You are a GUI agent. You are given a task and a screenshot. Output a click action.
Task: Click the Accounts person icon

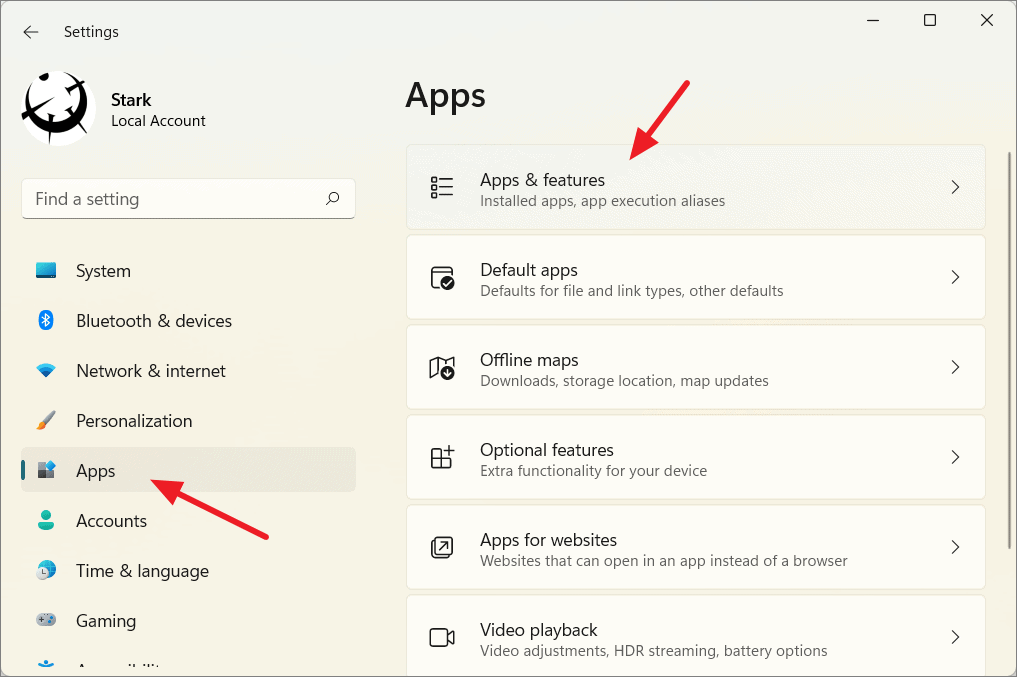[46, 521]
